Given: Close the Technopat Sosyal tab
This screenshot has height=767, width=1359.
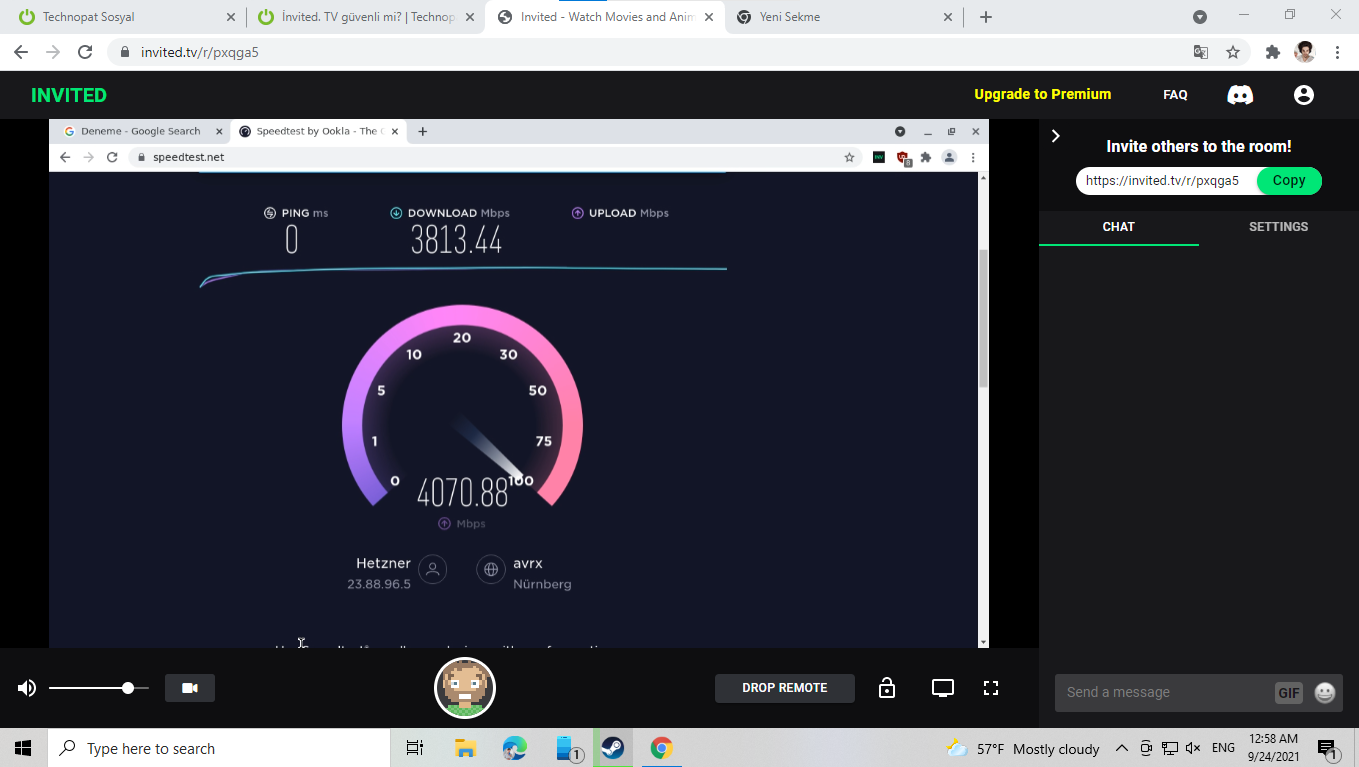Looking at the screenshot, I should pyautogui.click(x=231, y=17).
